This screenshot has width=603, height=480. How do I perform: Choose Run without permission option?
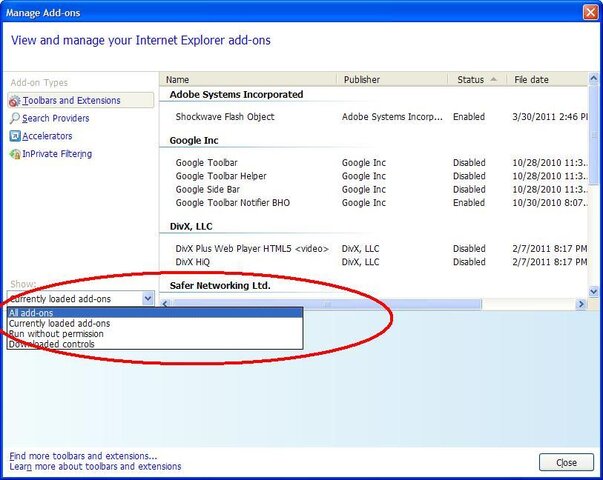point(155,333)
